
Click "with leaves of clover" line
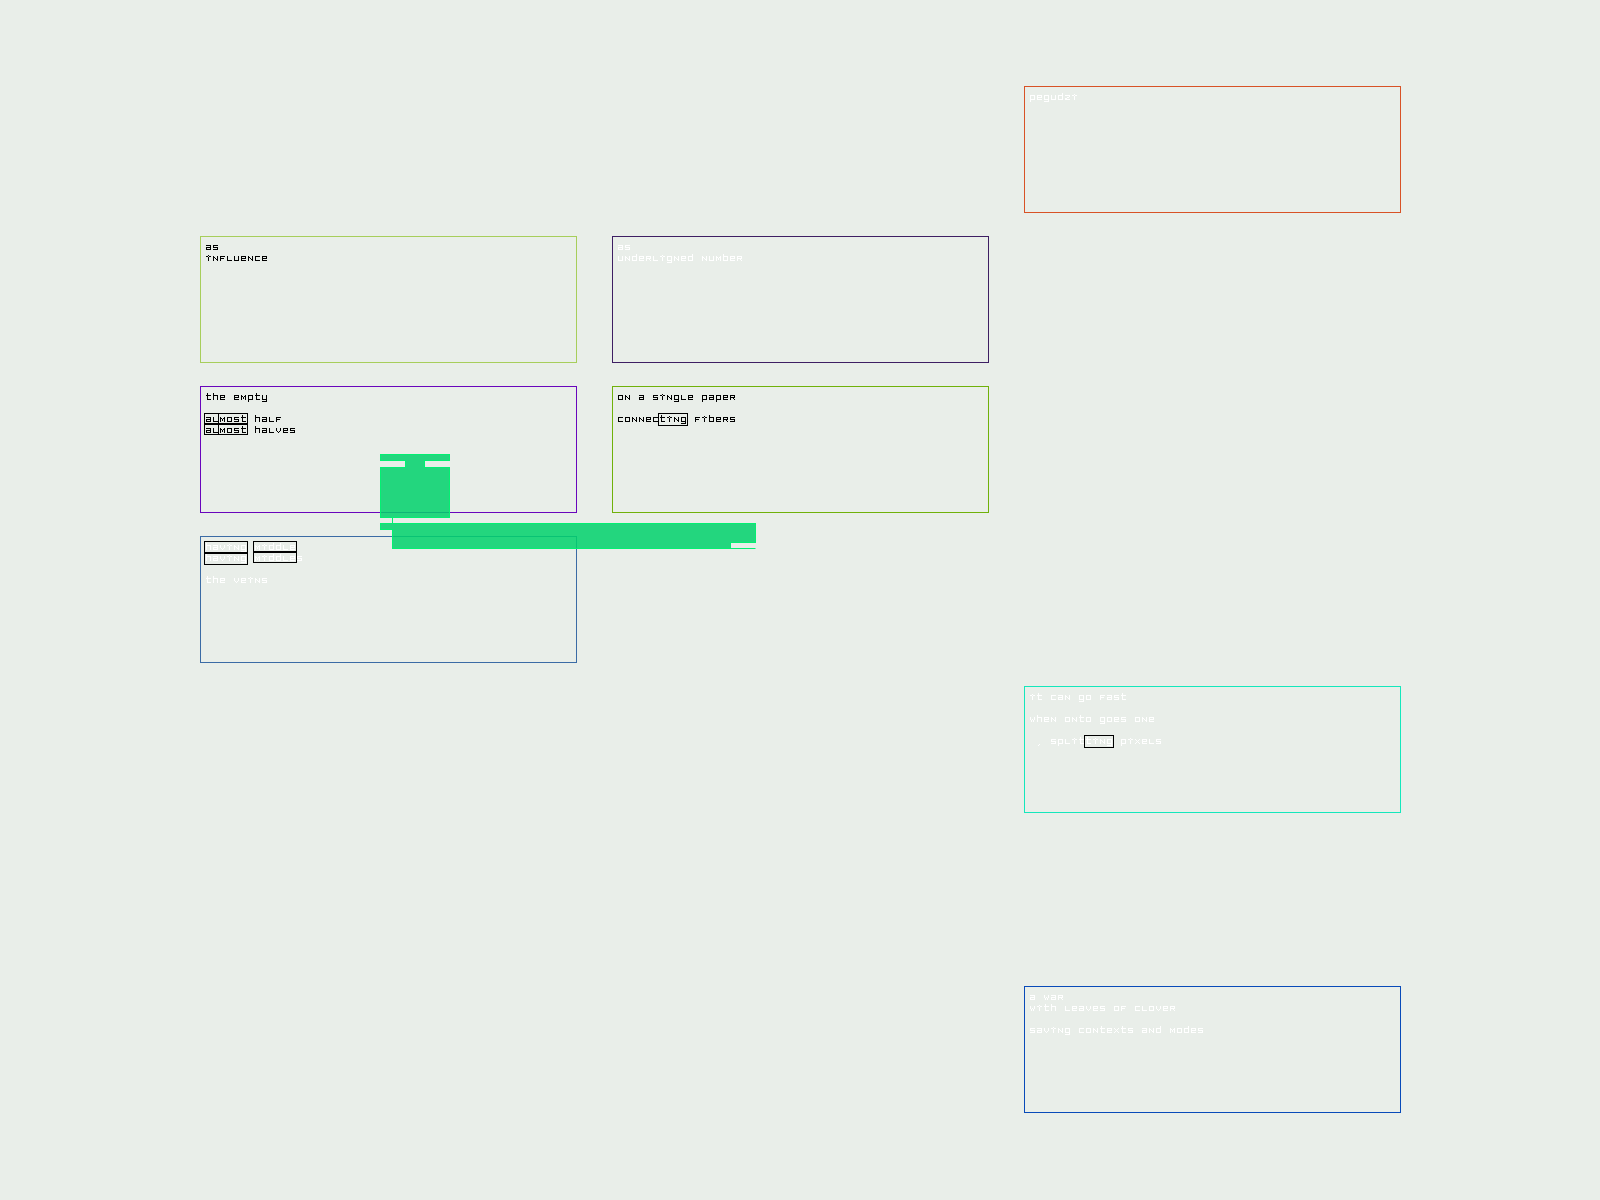coord(1103,1008)
